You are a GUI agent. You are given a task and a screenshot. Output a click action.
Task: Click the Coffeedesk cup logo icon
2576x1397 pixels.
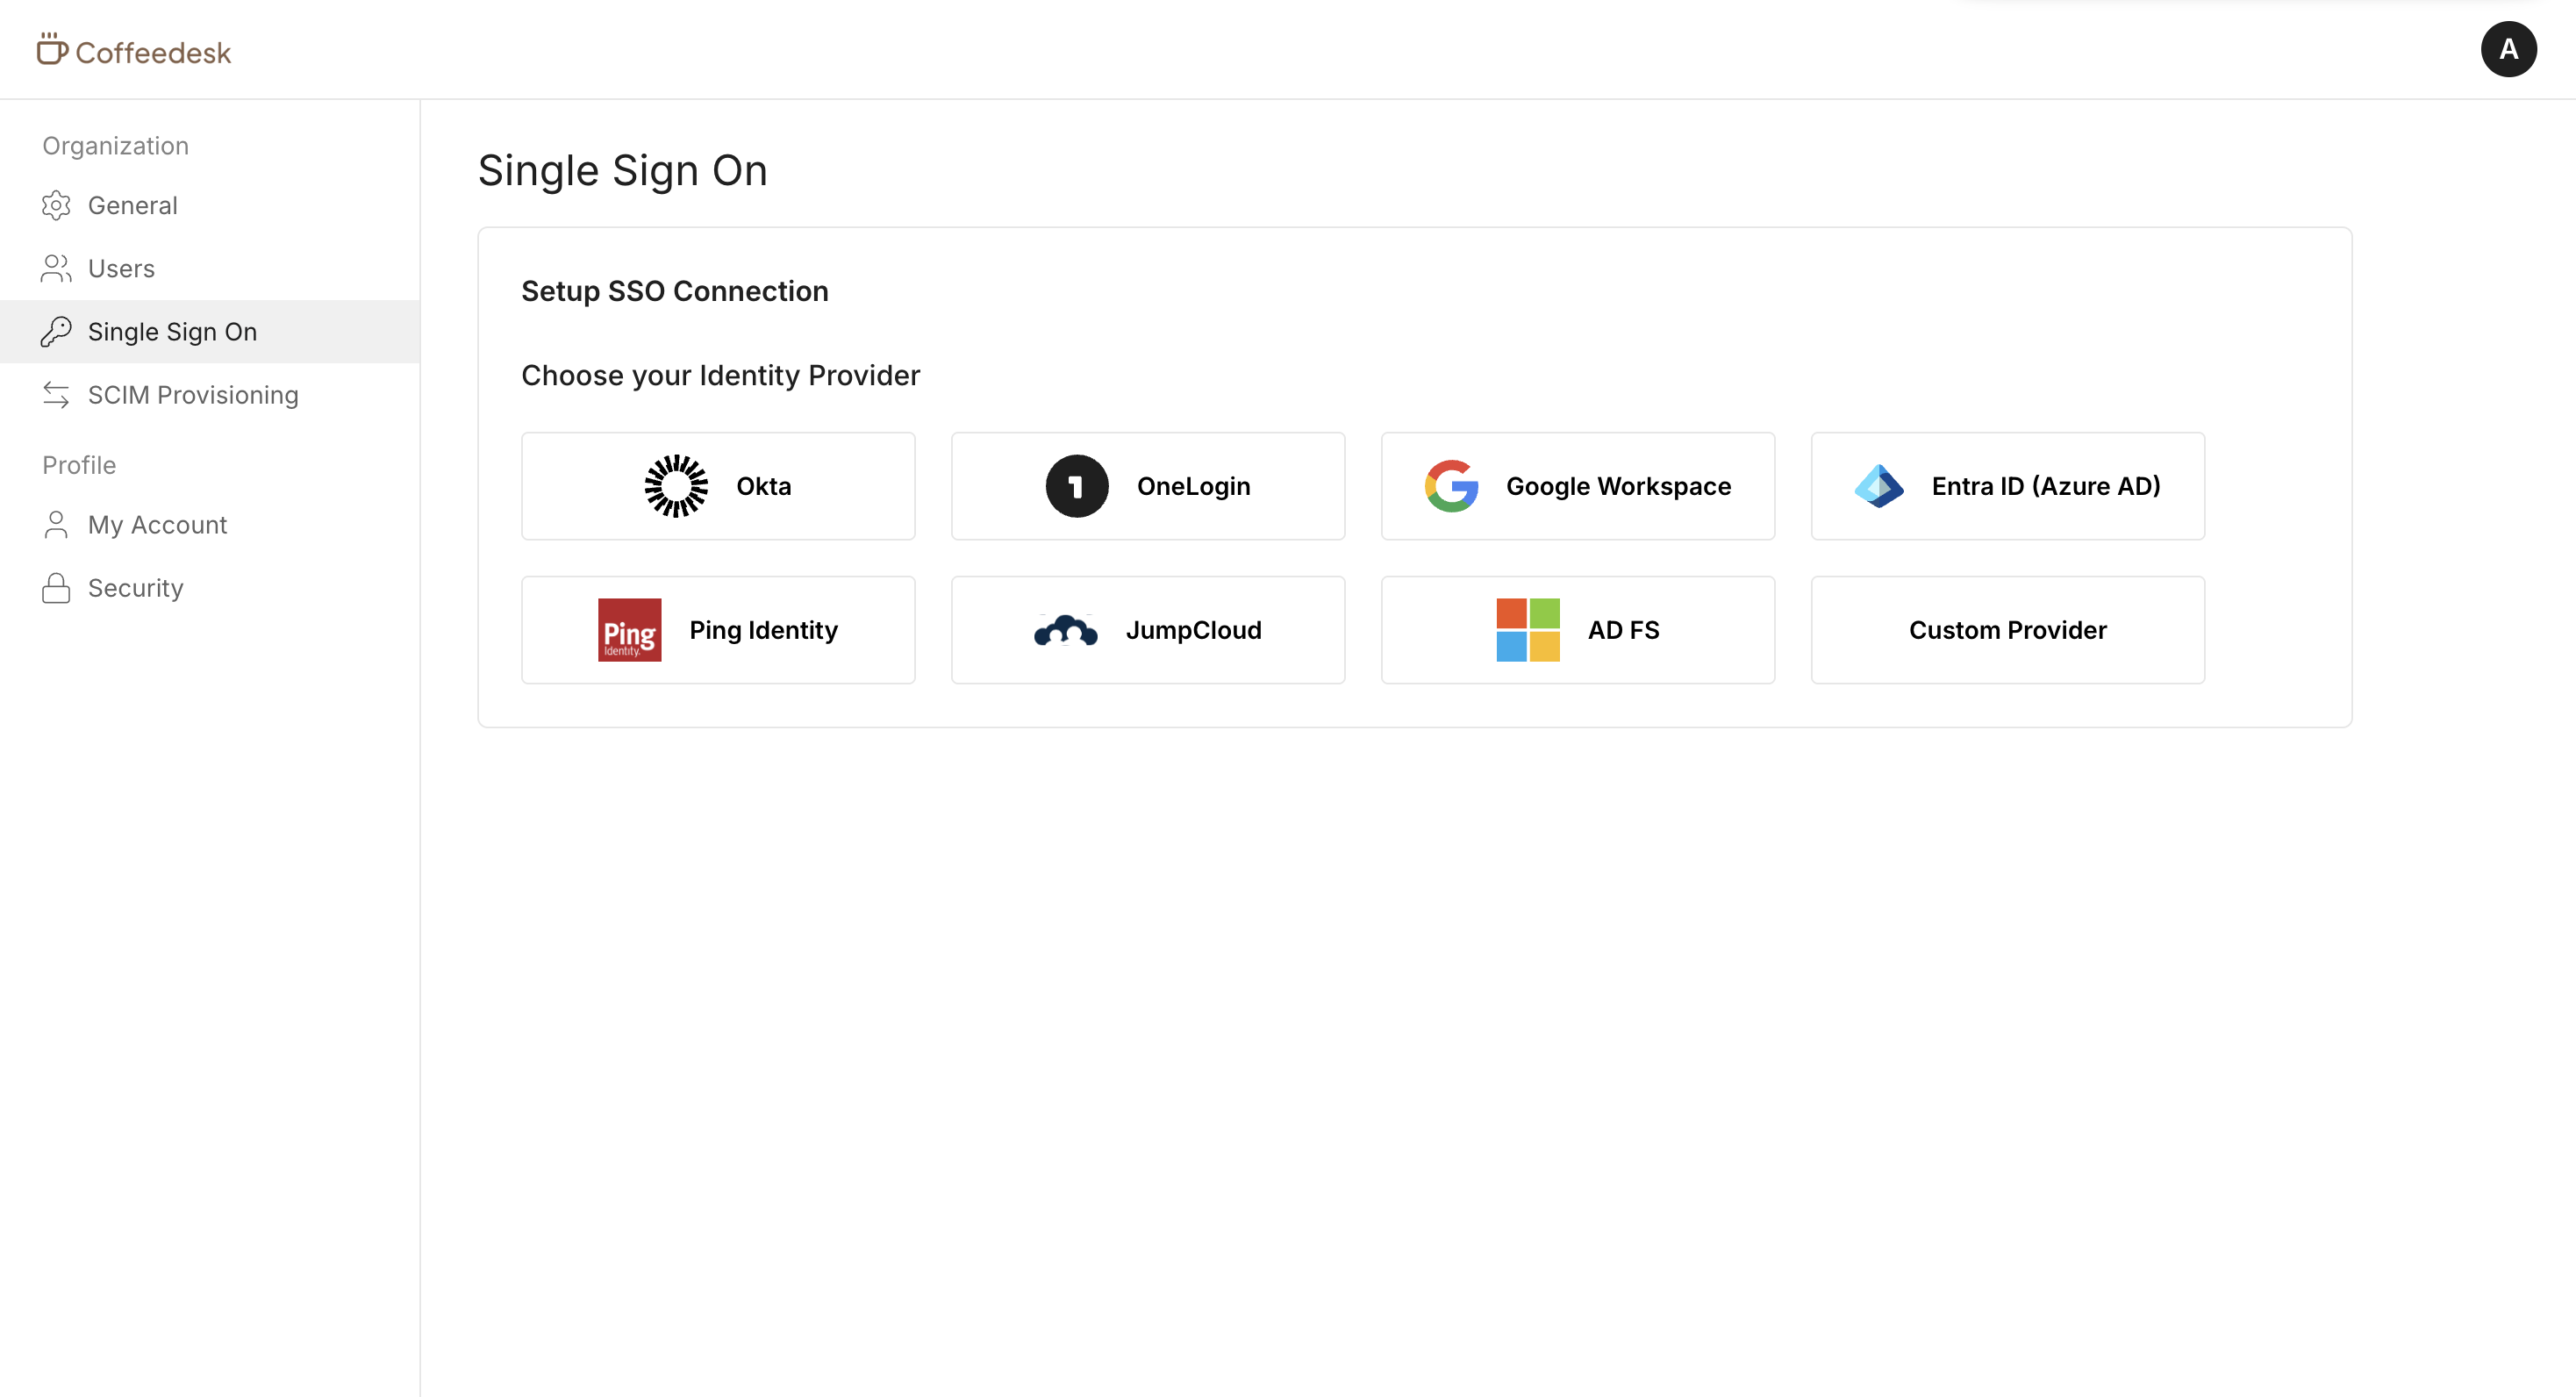tap(52, 48)
